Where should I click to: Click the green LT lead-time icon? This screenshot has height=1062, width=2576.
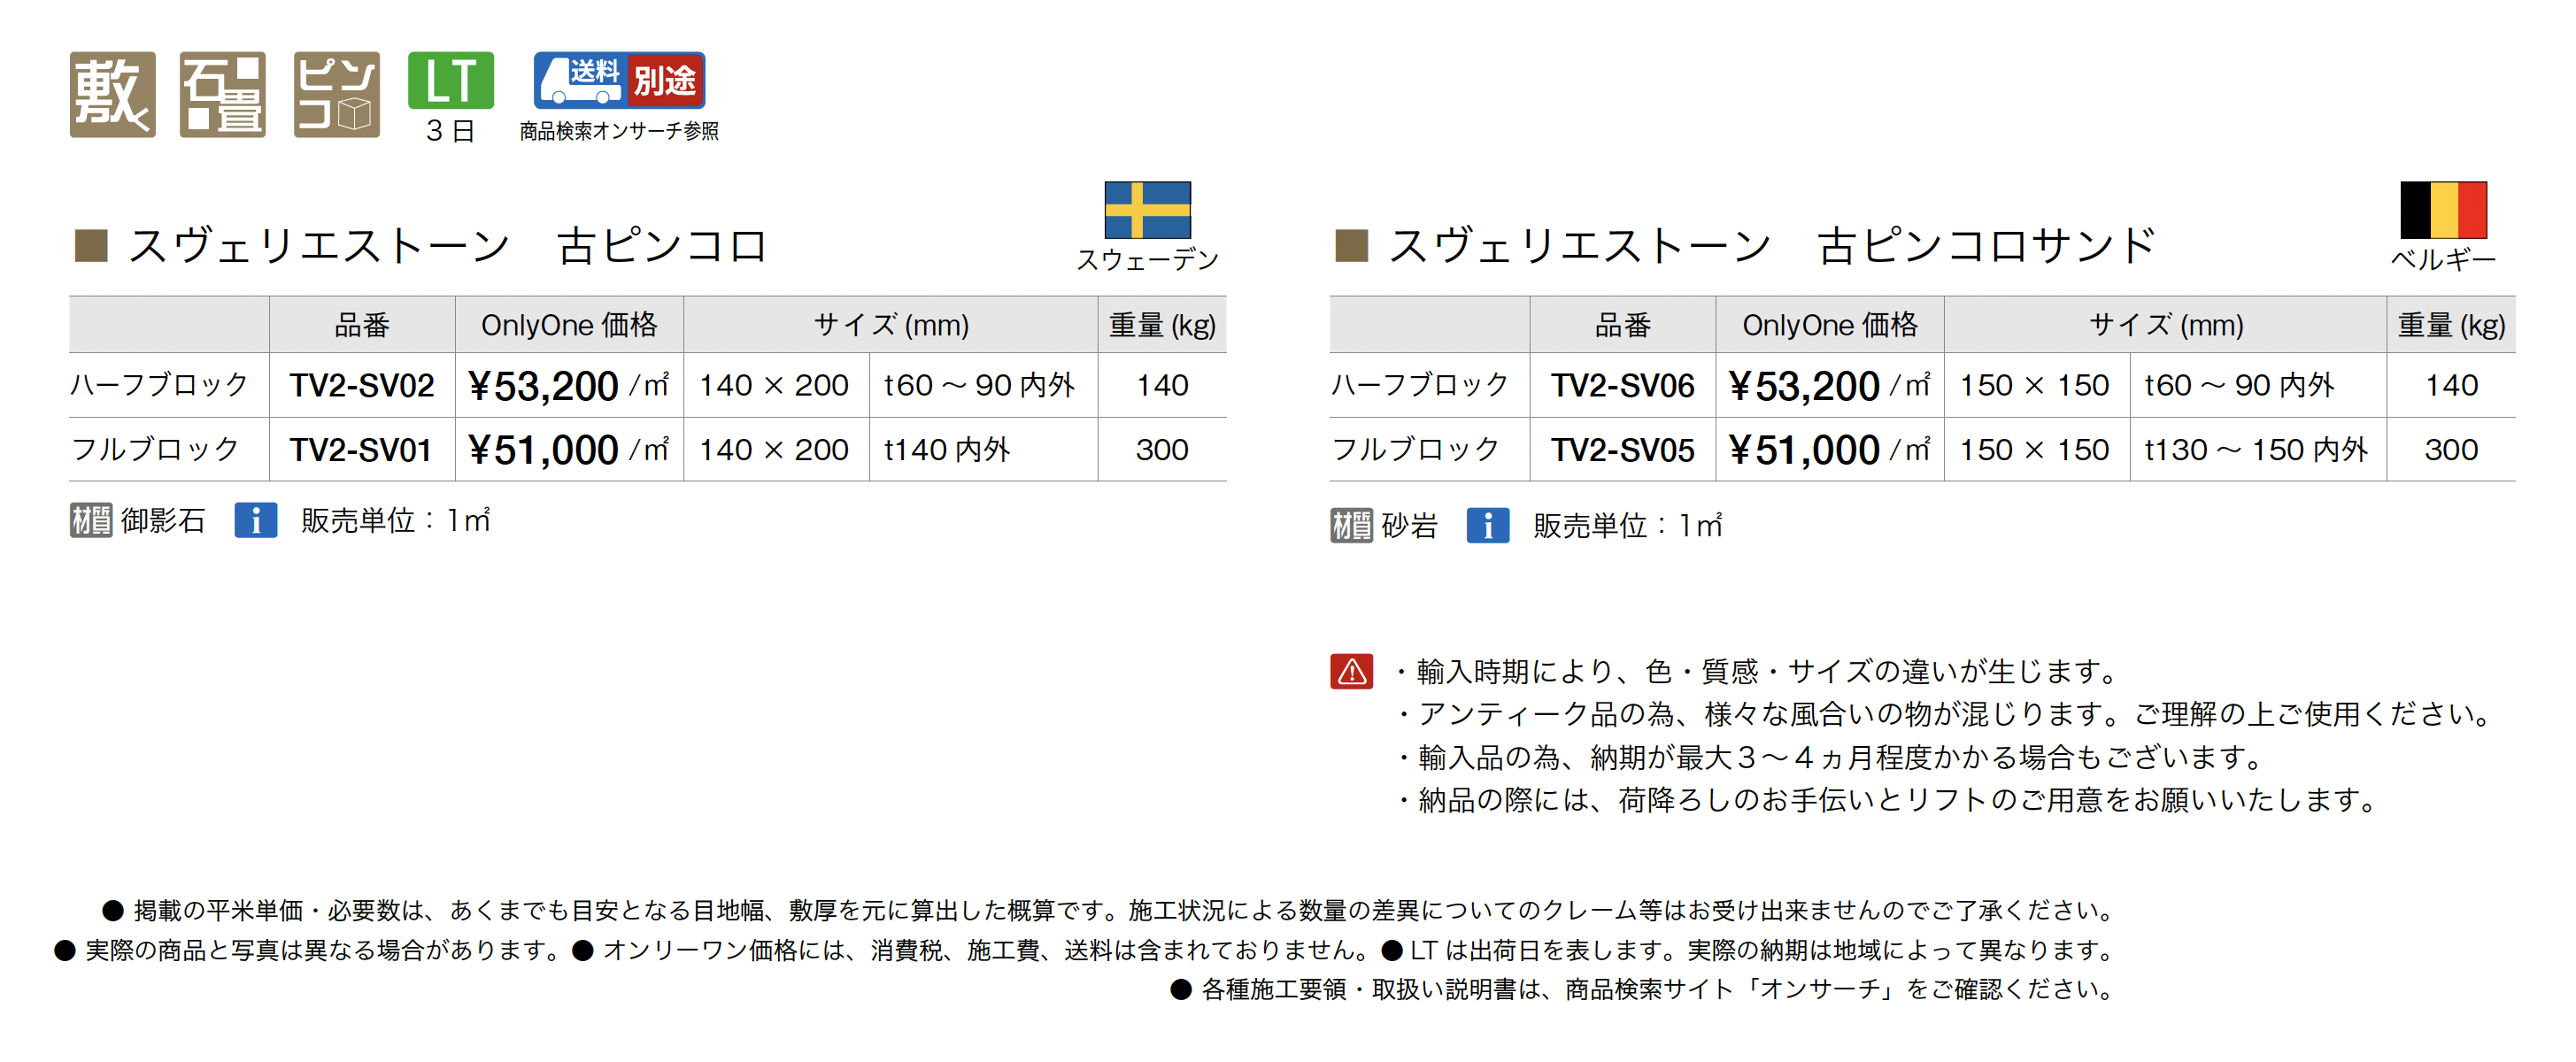pos(450,80)
